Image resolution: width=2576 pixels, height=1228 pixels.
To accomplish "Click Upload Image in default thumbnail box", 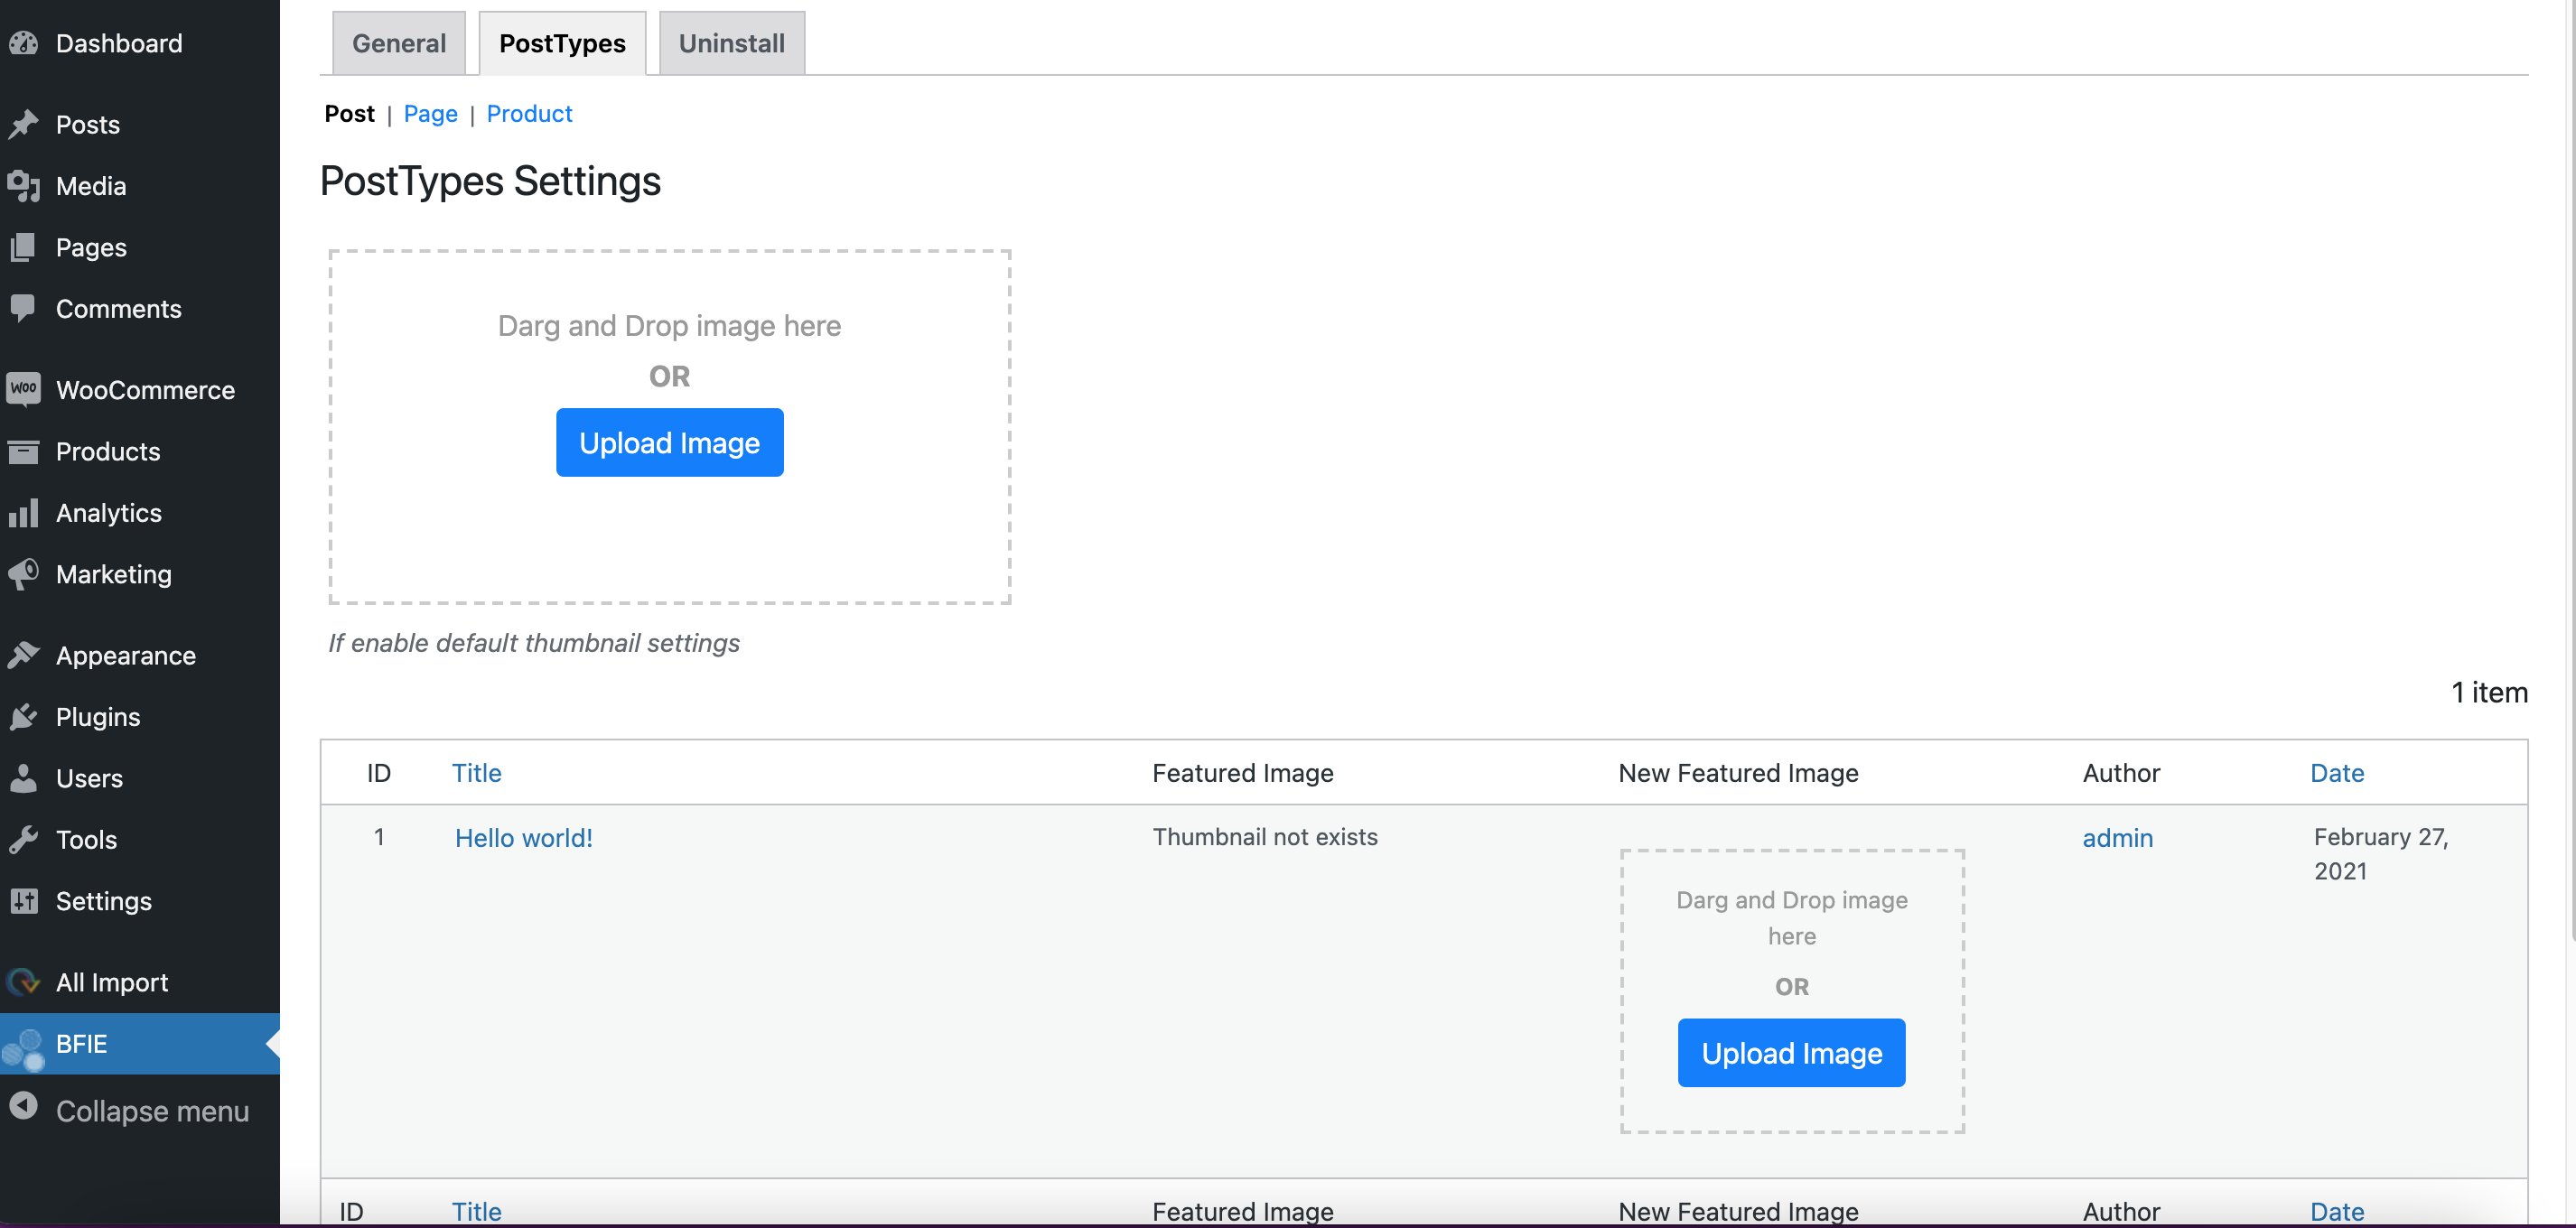I will click(x=669, y=442).
